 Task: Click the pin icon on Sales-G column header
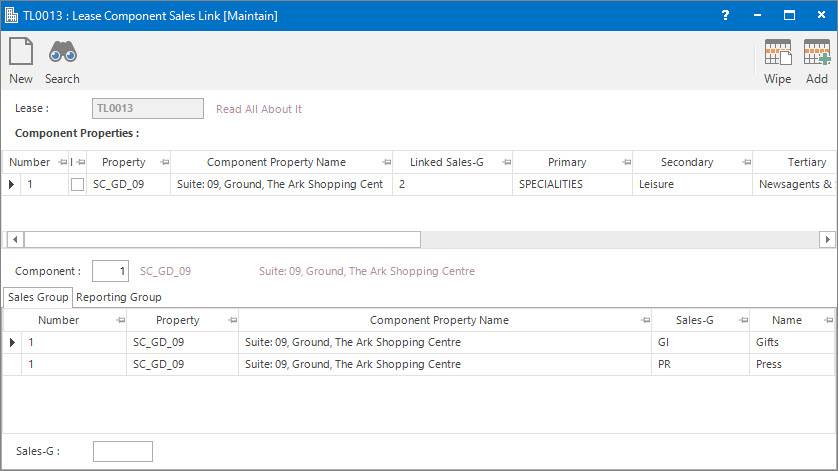(x=743, y=320)
